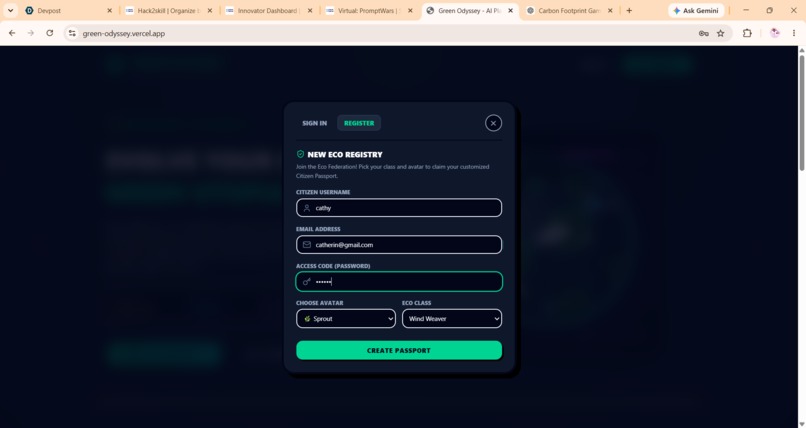Click the page vertical scrollbar thumb
Screen dimensions: 806x428
pyautogui.click(x=801, y=113)
